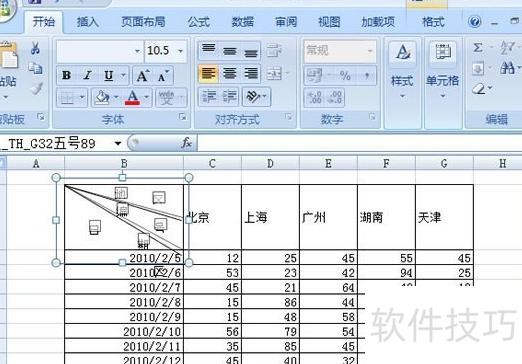Open the 开始 ribbon tab
Viewport: 522px width, 364px height.
click(x=44, y=22)
